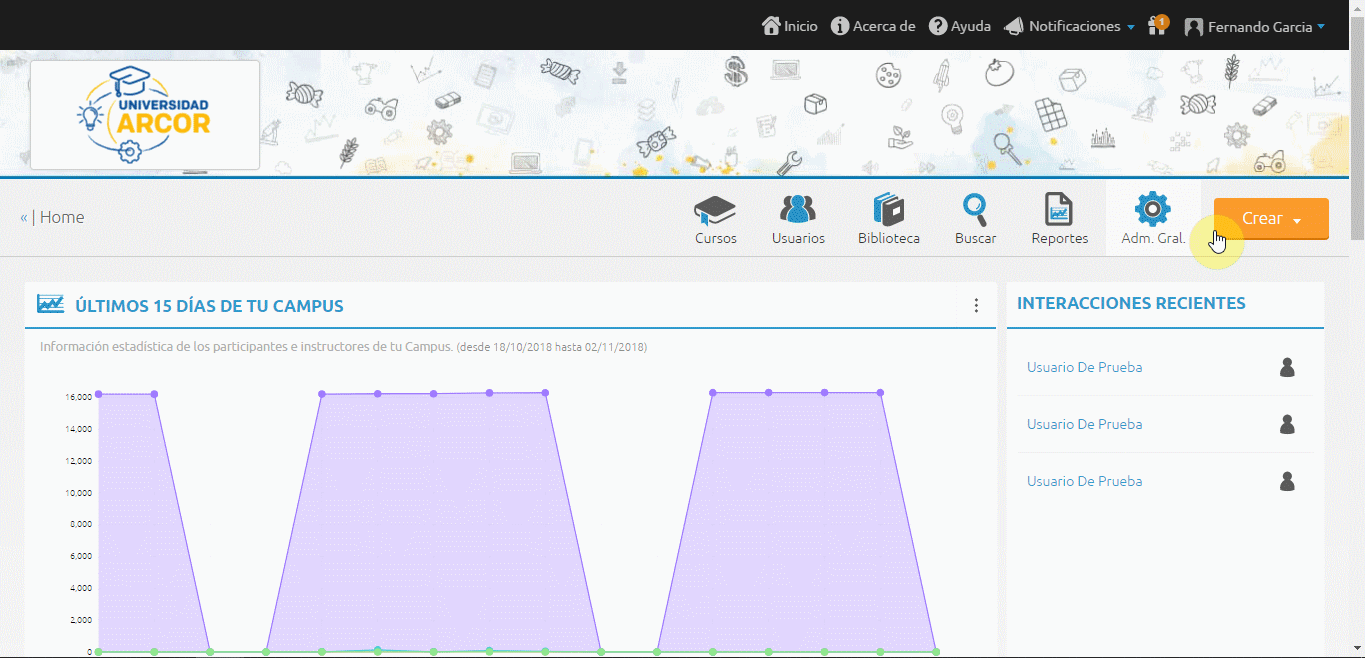Image resolution: width=1365 pixels, height=658 pixels.
Task: Click the Acerca de info icon
Action: (x=840, y=26)
